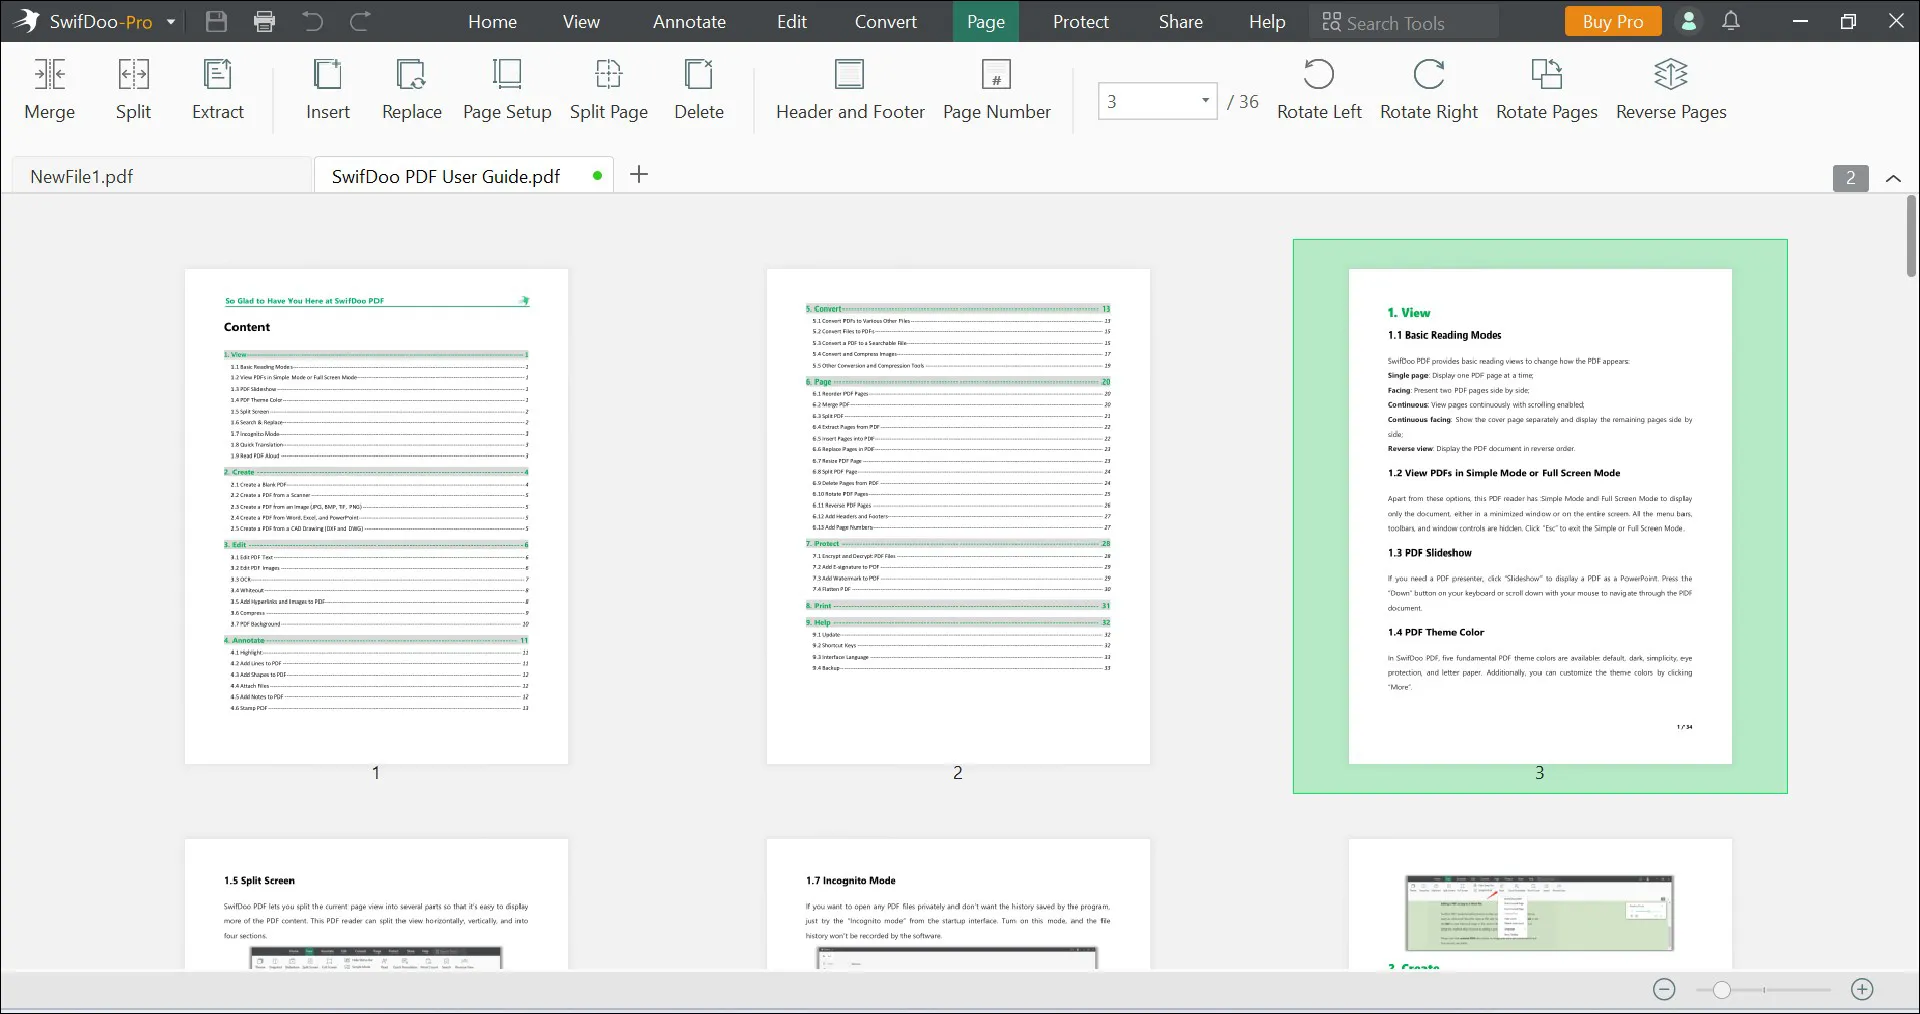
Task: Rotate the page with Rotate Right
Action: (1428, 75)
